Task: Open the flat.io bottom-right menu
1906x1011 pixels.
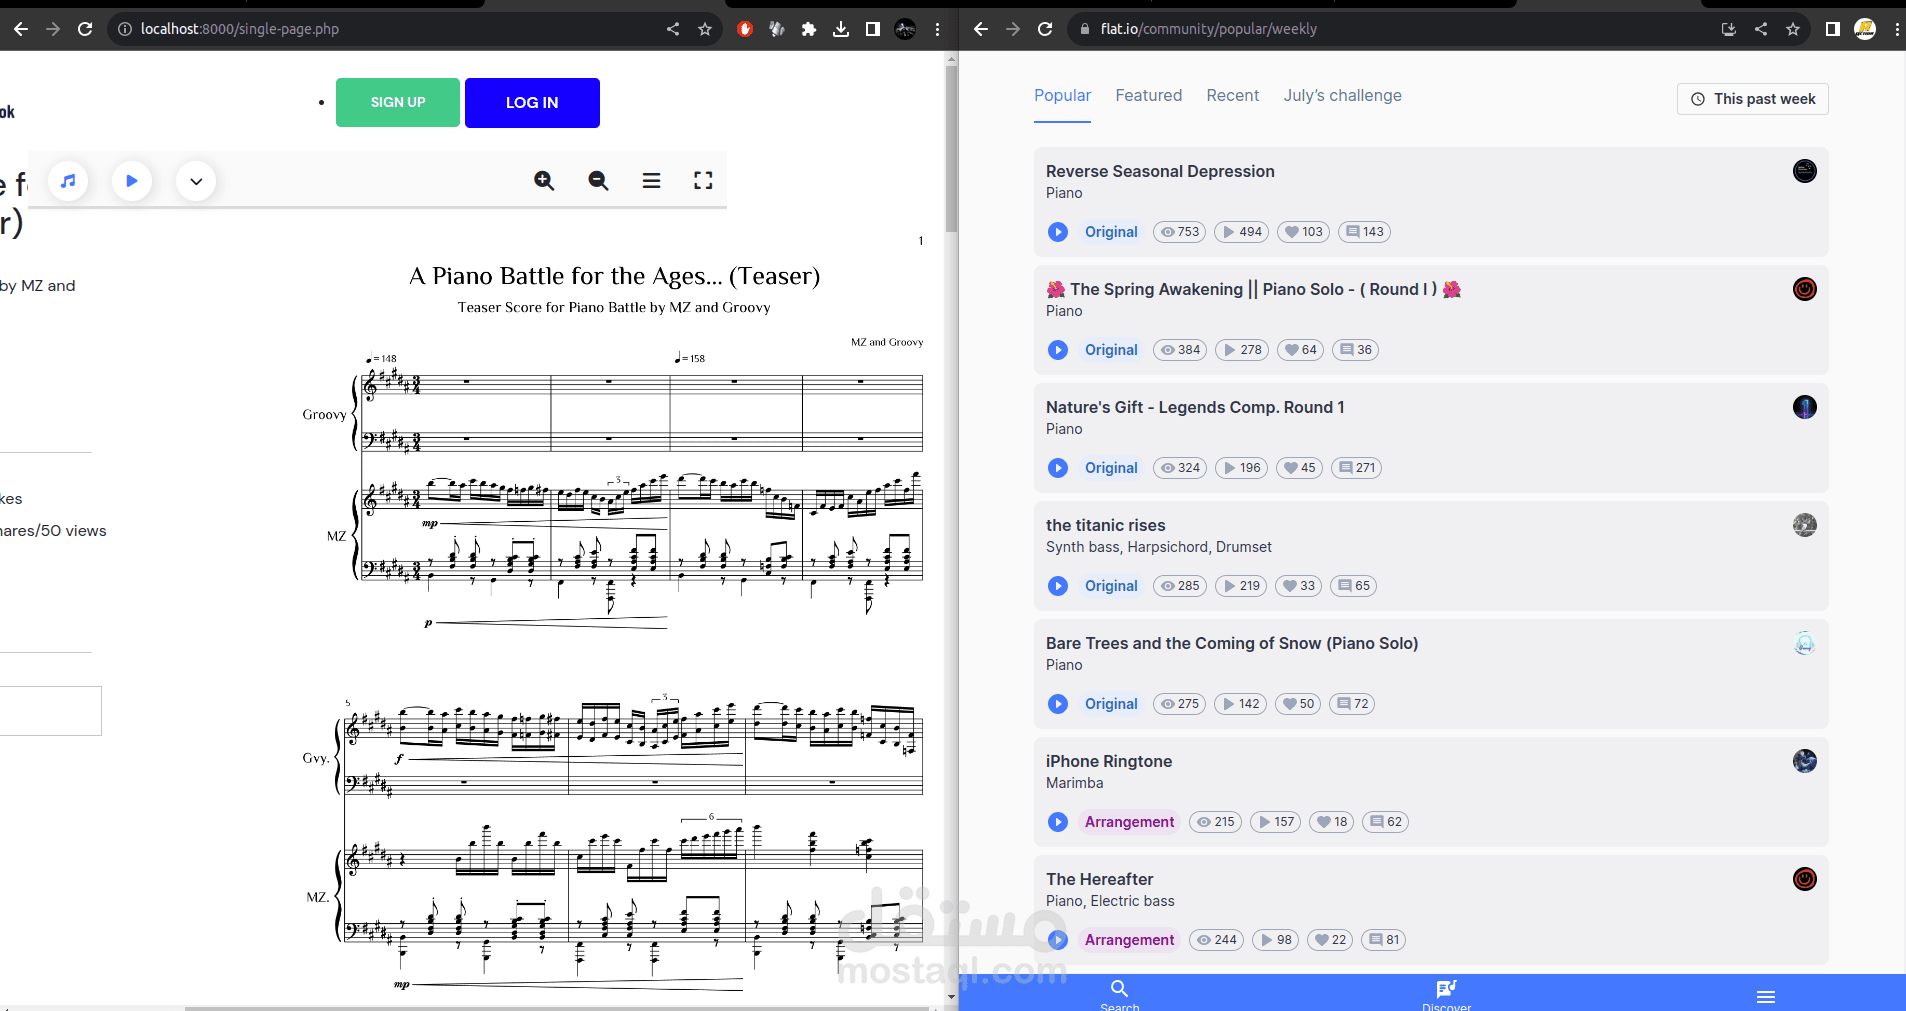Action: coord(1766,996)
